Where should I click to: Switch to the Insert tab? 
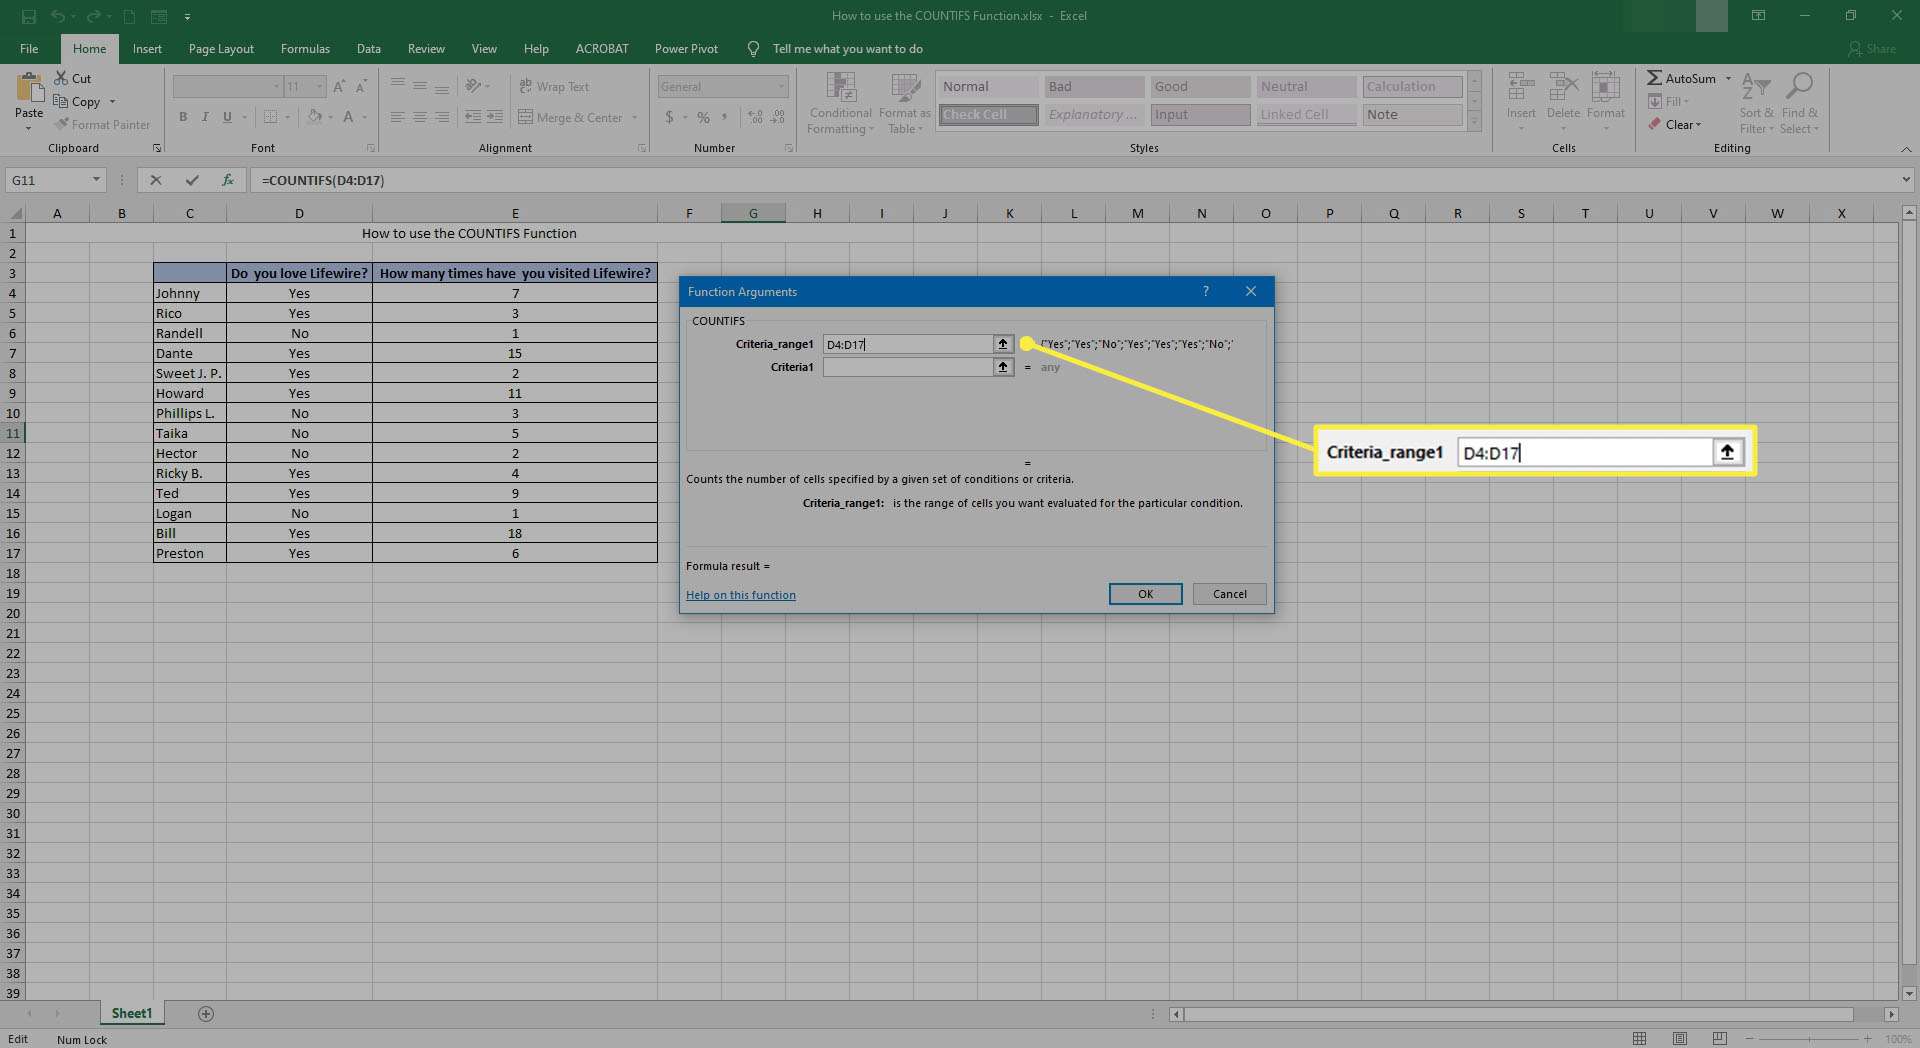coord(147,48)
